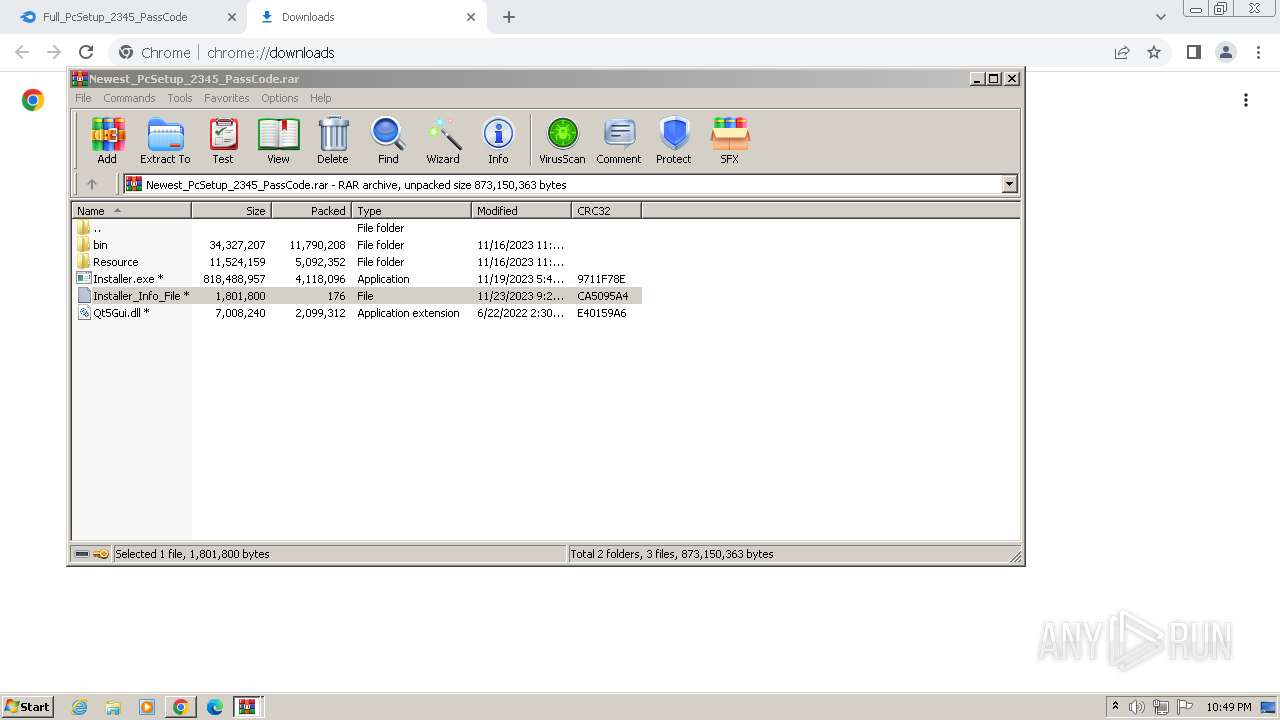Open Internet Explorer from taskbar

pyautogui.click(x=80, y=707)
